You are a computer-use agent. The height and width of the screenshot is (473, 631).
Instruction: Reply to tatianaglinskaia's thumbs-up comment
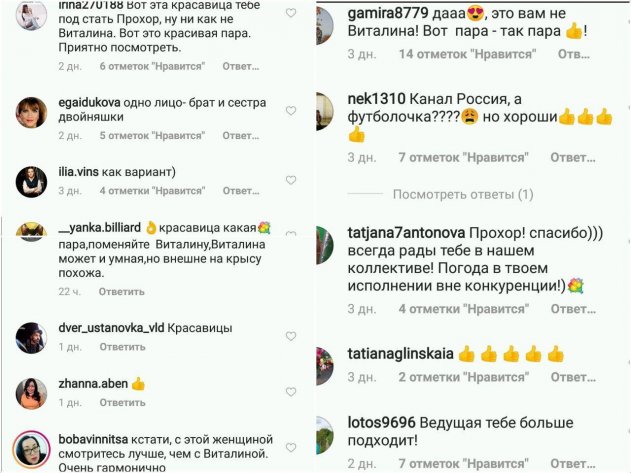[573, 377]
